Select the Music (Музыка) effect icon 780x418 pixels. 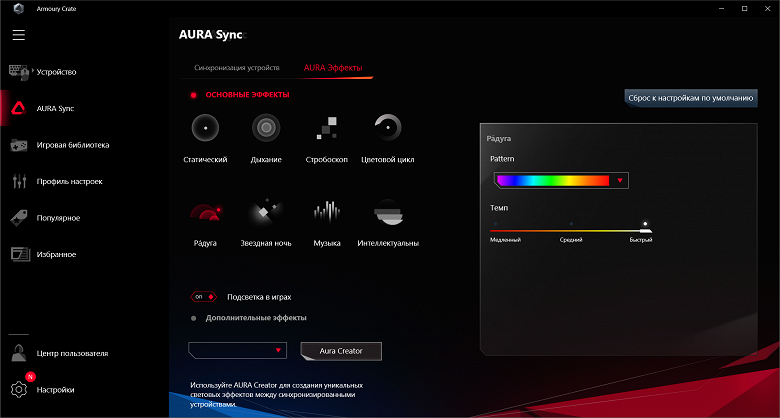(327, 212)
